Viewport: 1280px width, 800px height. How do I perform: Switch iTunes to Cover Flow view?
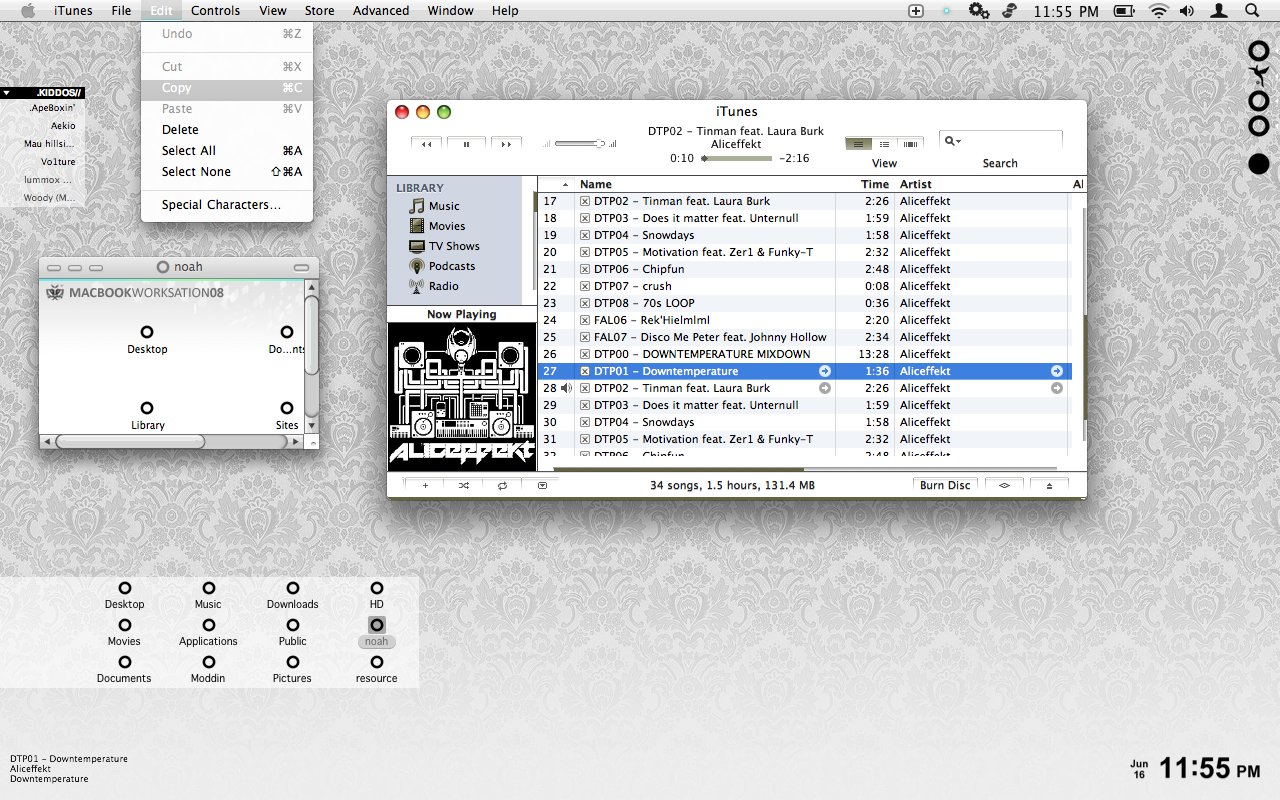click(911, 144)
